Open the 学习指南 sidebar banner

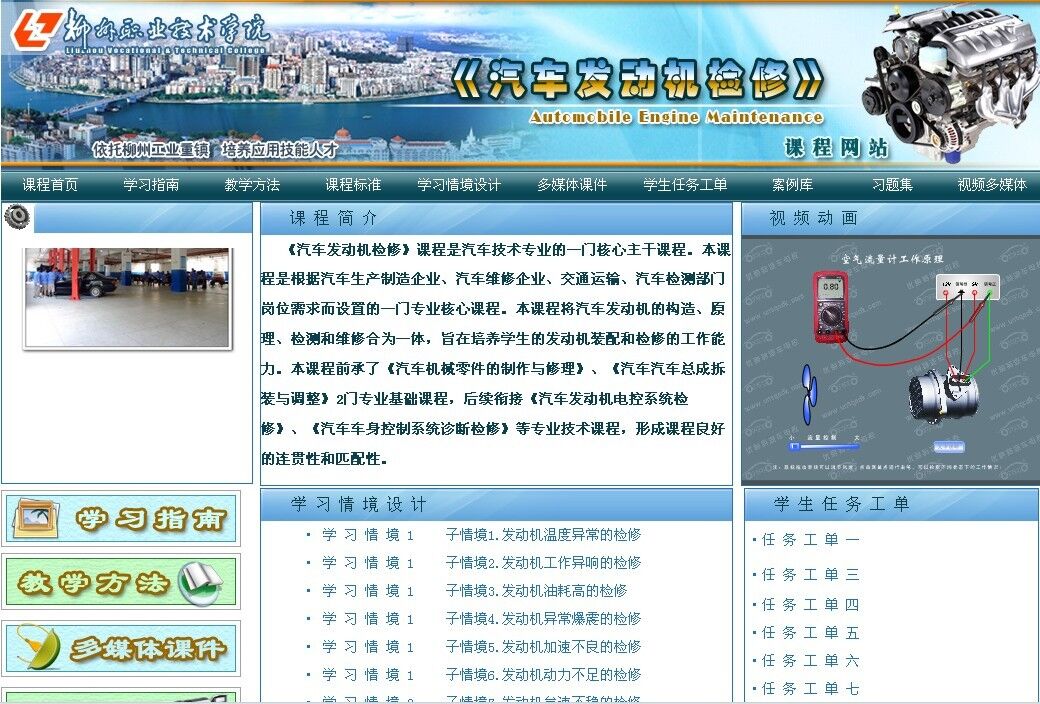click(x=121, y=519)
